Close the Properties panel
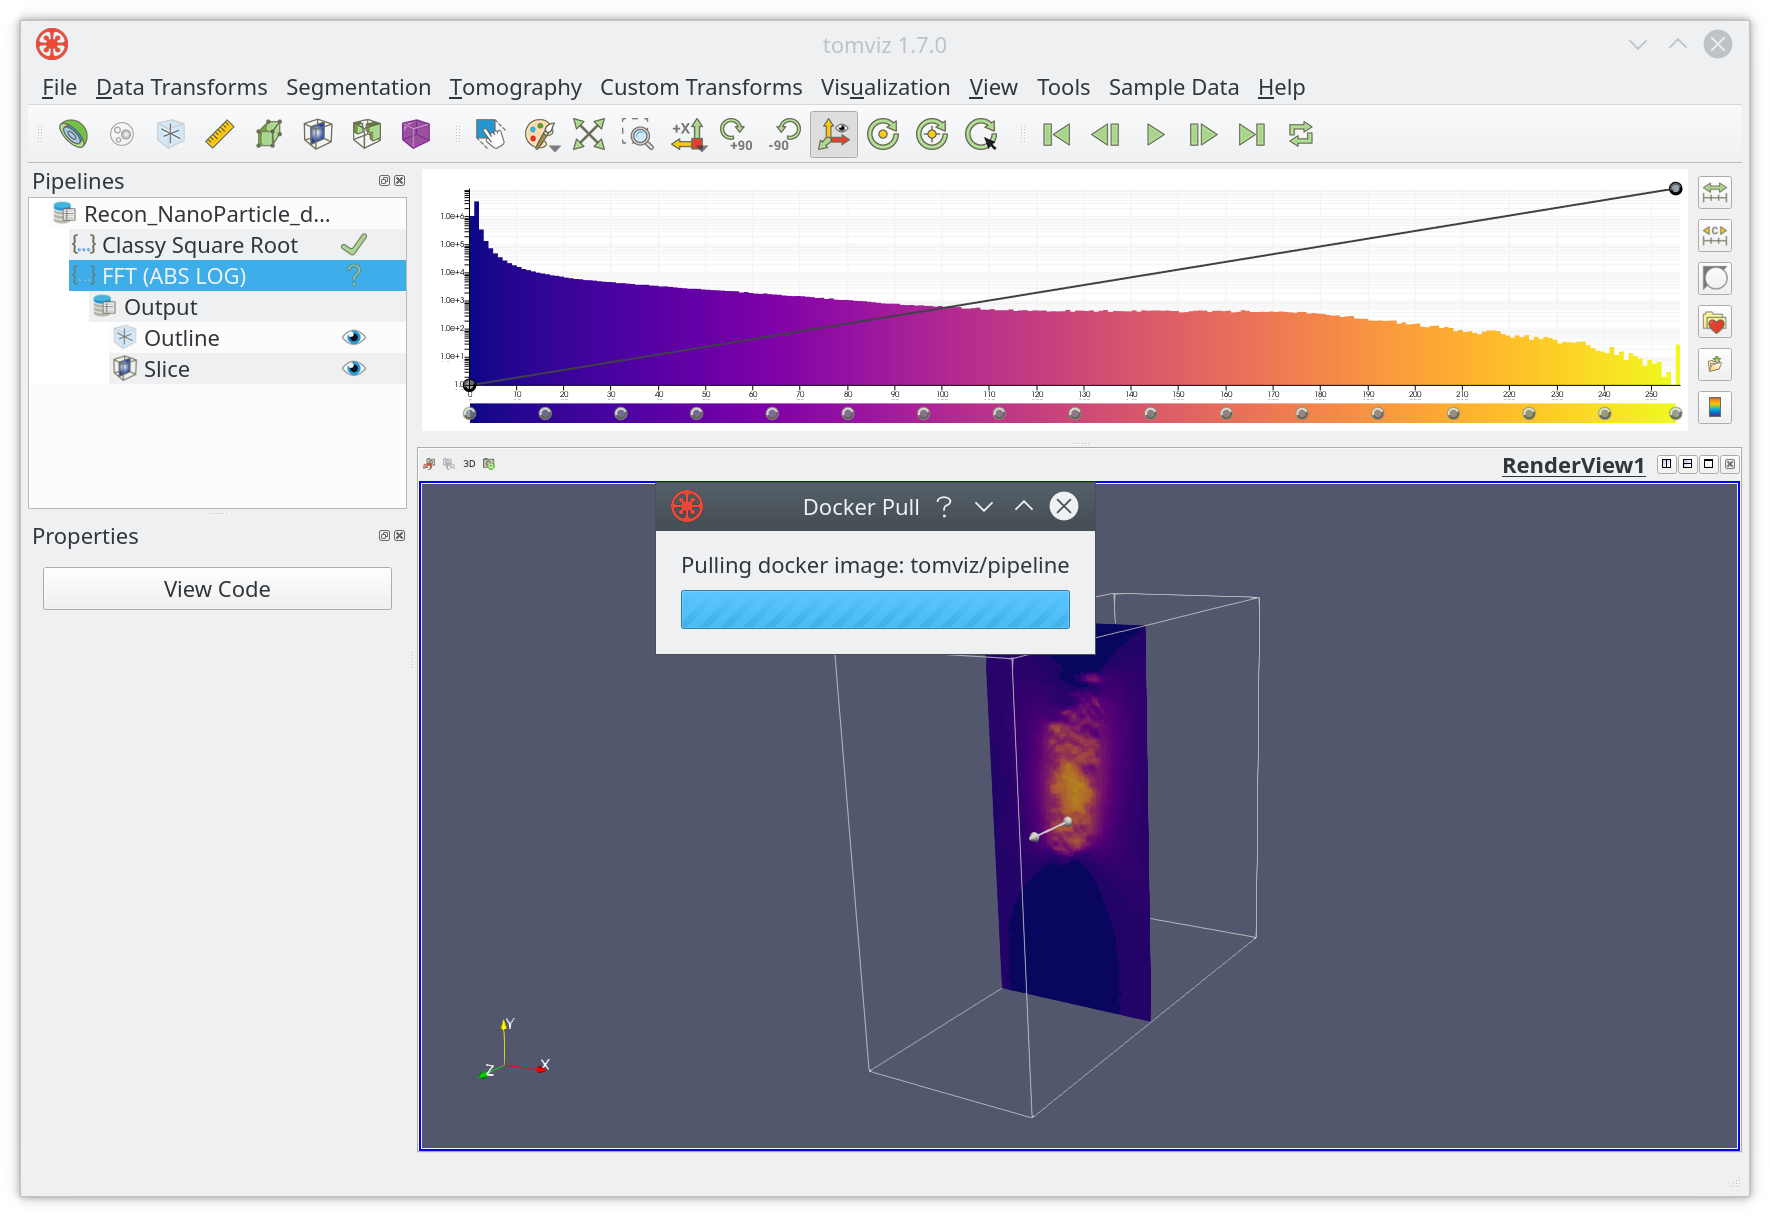 pos(400,536)
